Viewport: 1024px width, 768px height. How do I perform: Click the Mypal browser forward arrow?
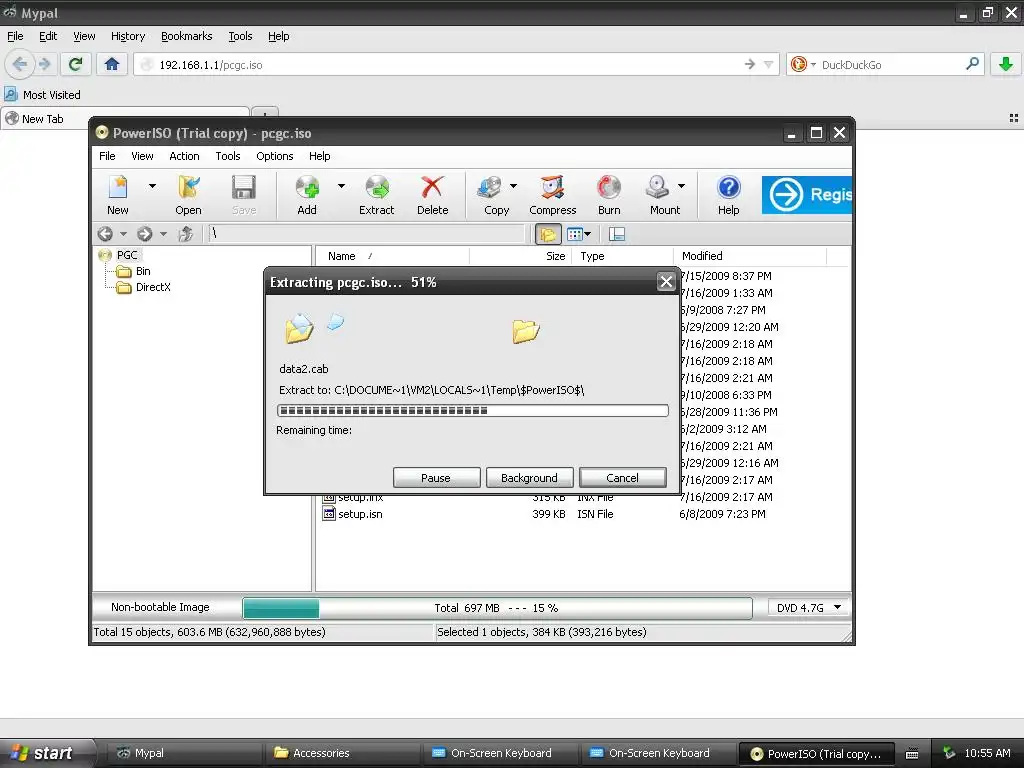click(x=44, y=64)
